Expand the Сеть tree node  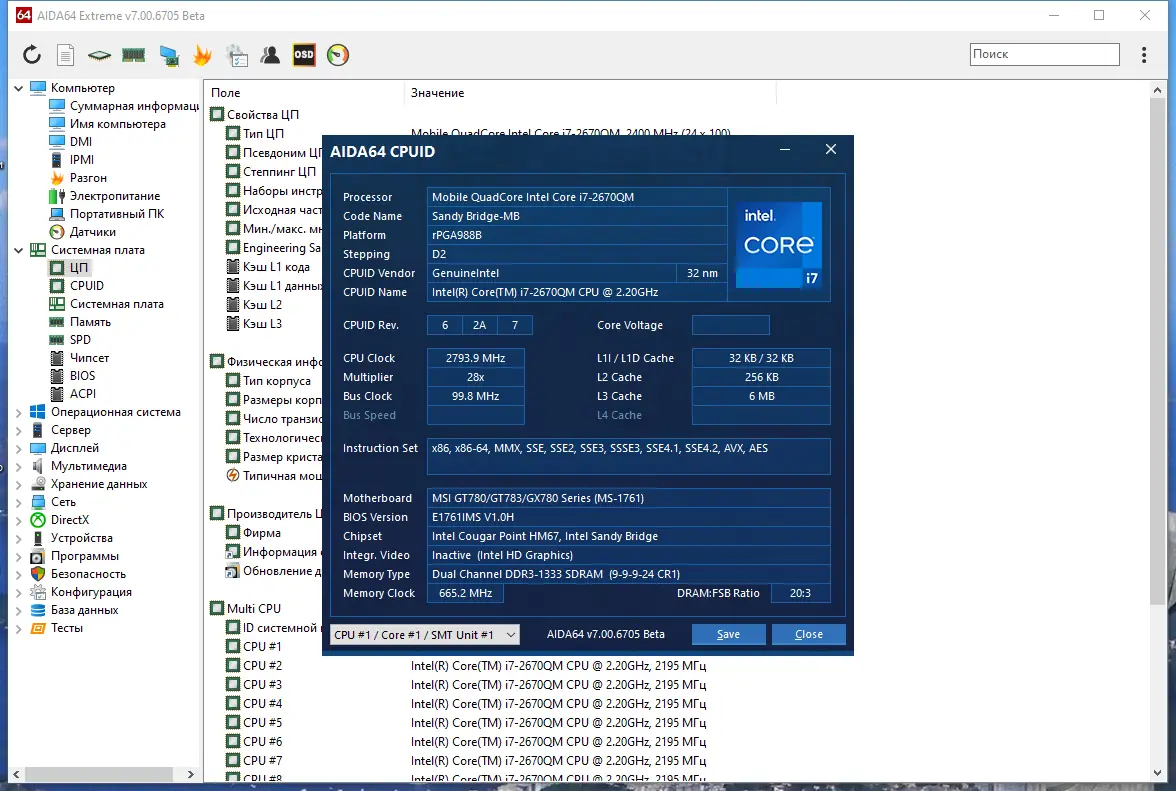[19, 502]
